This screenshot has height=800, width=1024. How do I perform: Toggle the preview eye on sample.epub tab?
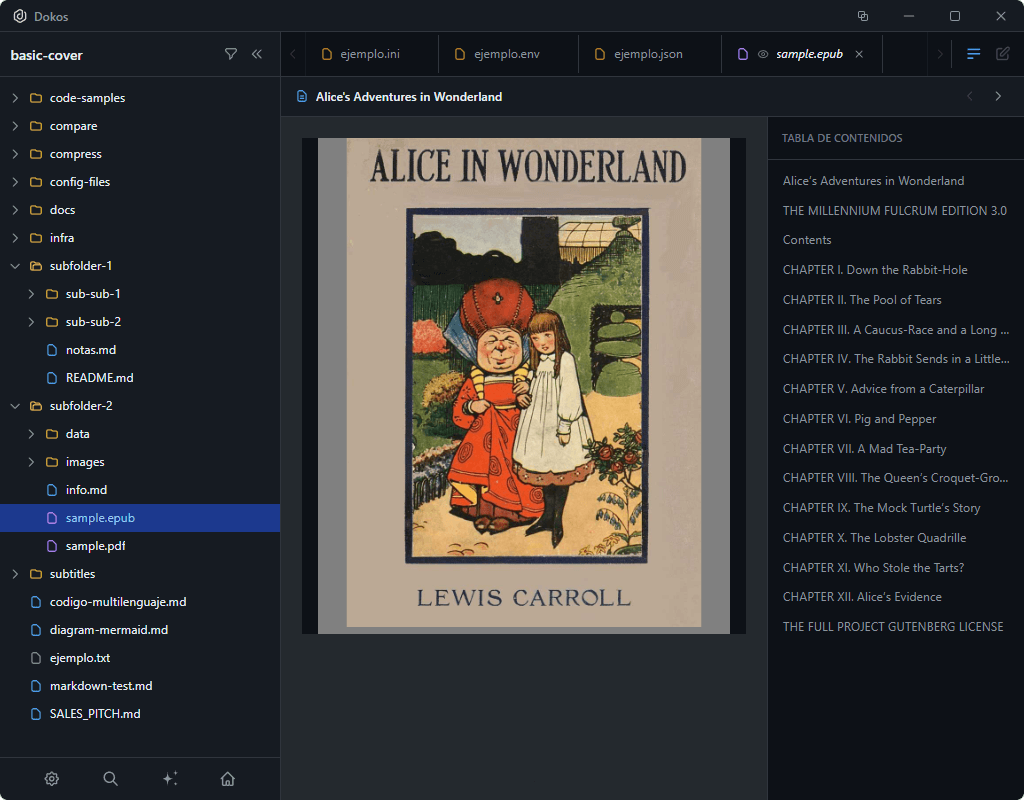761,55
